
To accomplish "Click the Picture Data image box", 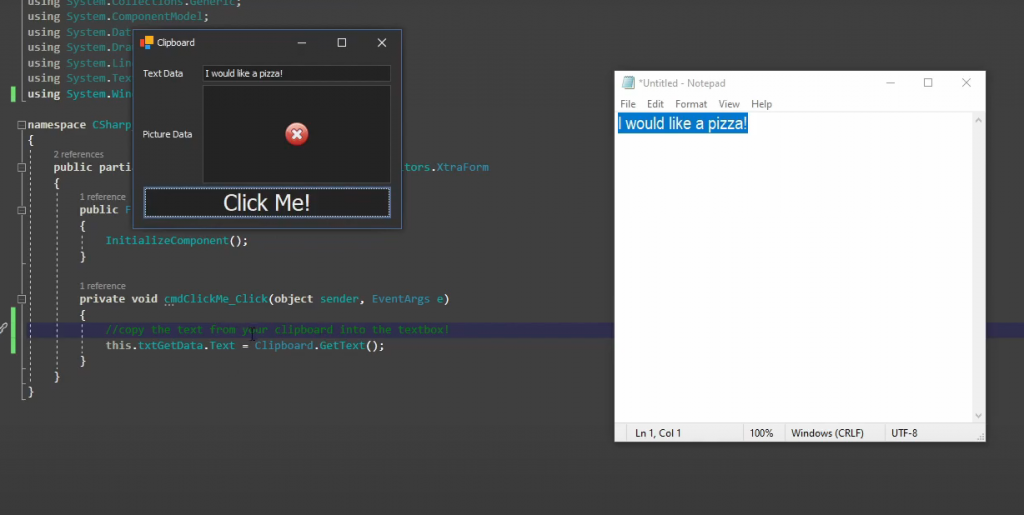I will (x=296, y=134).
